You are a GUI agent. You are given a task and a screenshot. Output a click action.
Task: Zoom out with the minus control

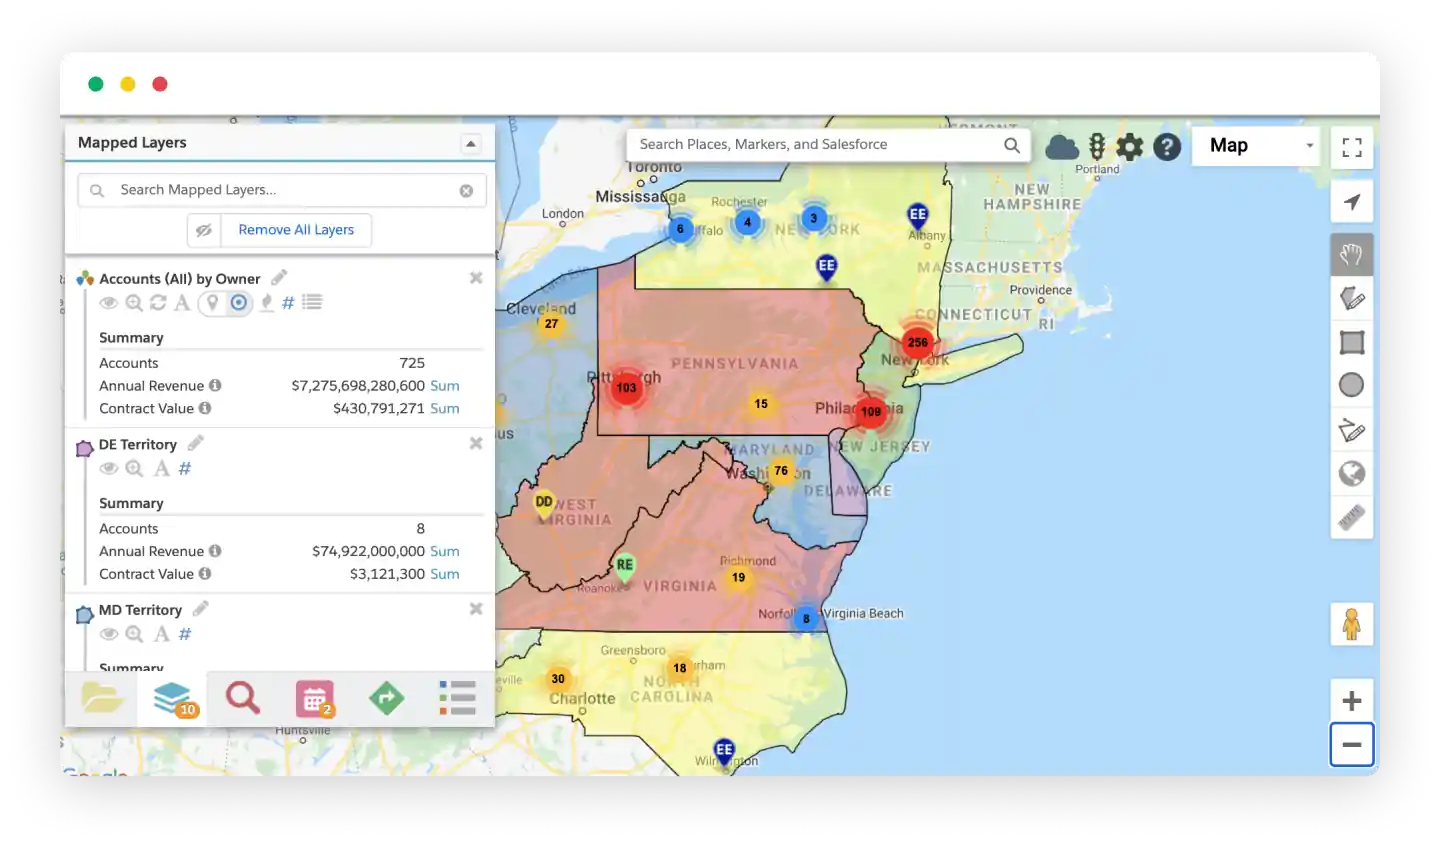pos(1351,744)
